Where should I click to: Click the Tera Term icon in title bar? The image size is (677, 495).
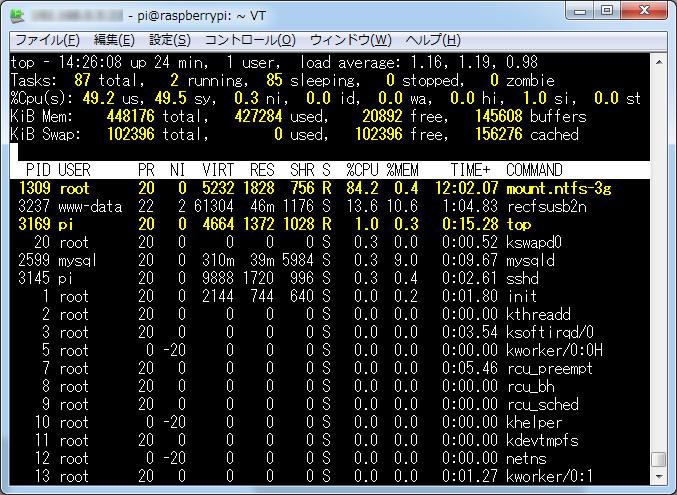[17, 16]
